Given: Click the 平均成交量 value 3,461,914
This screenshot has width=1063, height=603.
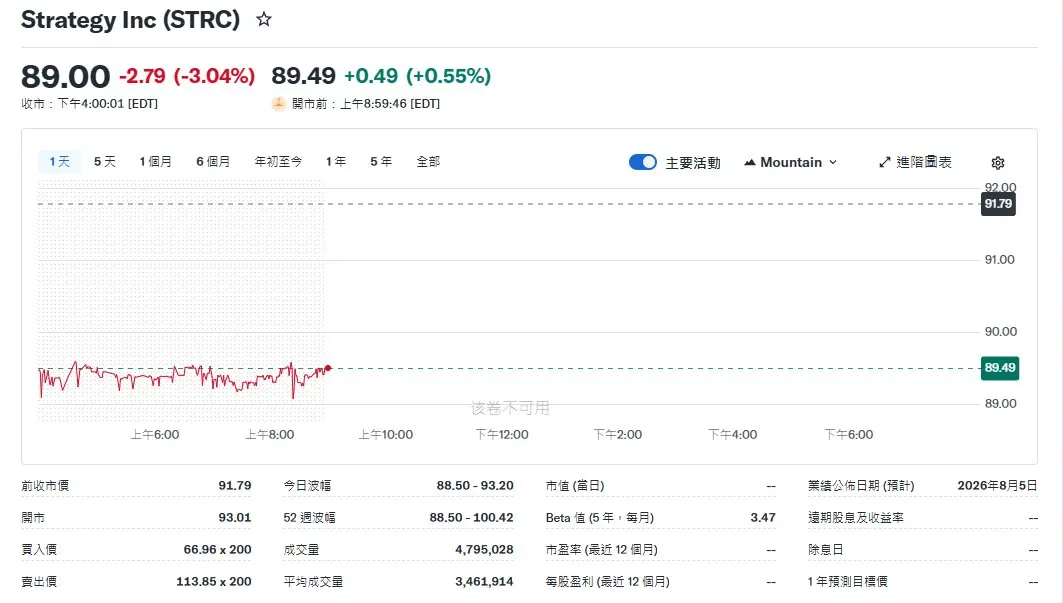Looking at the screenshot, I should [x=484, y=581].
